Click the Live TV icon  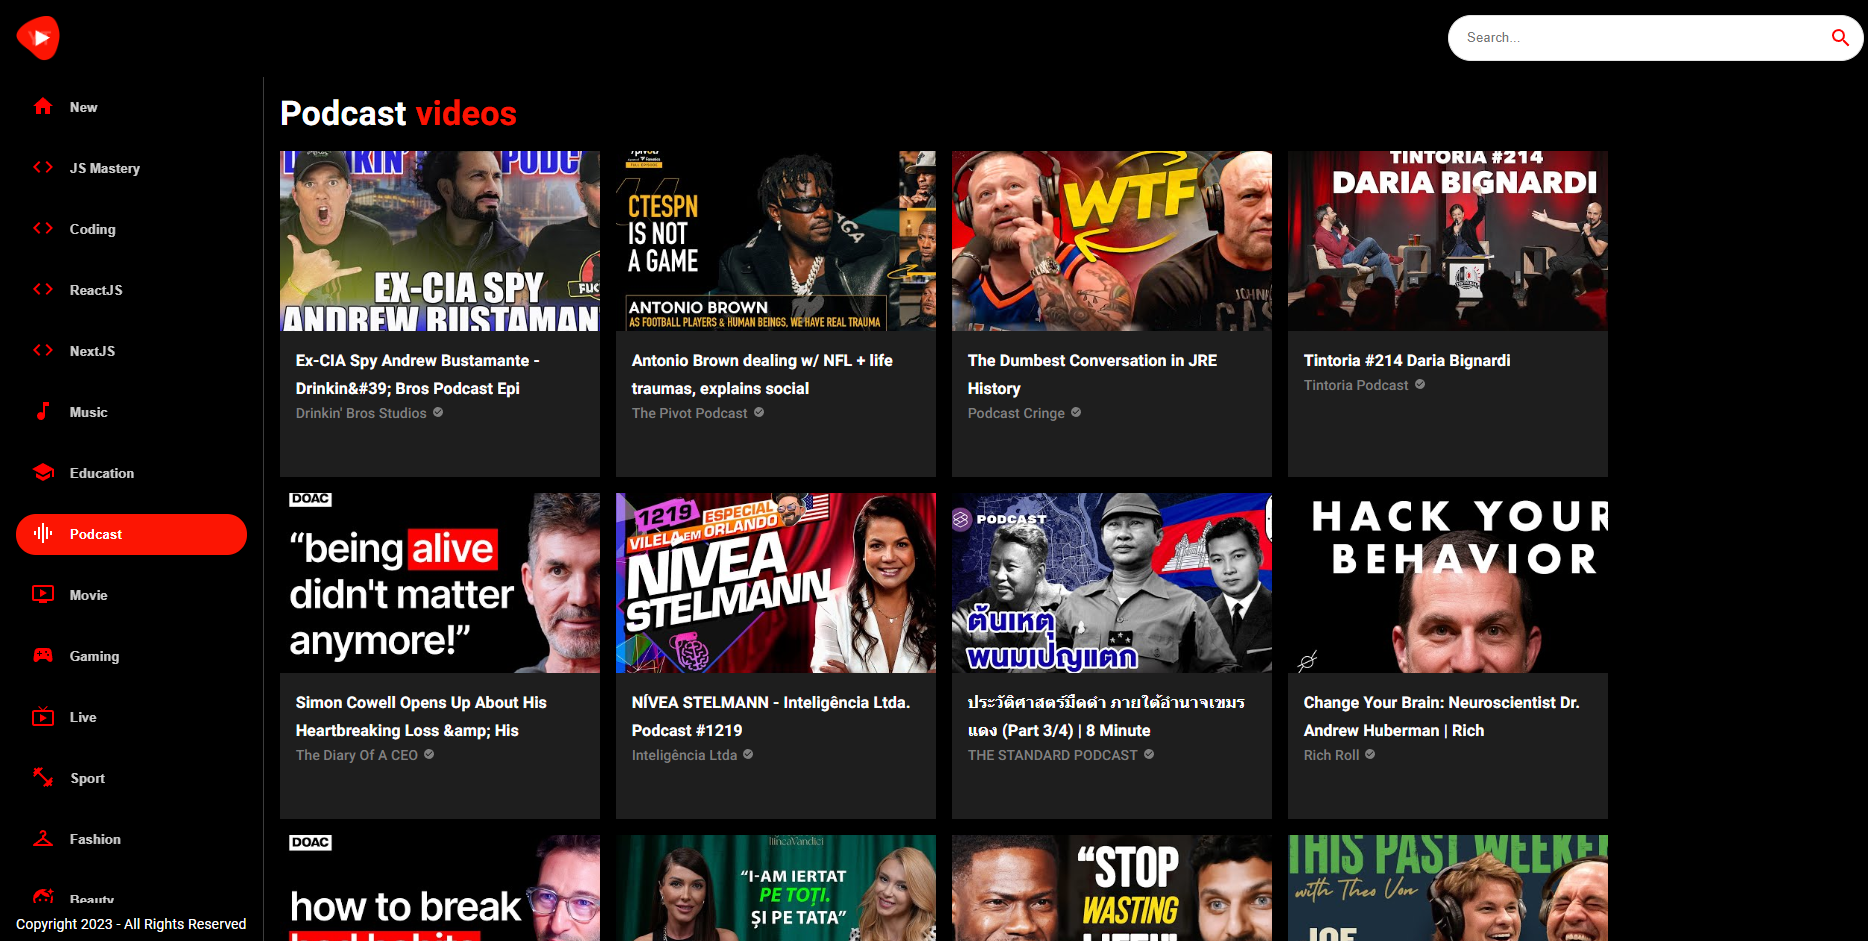point(43,716)
